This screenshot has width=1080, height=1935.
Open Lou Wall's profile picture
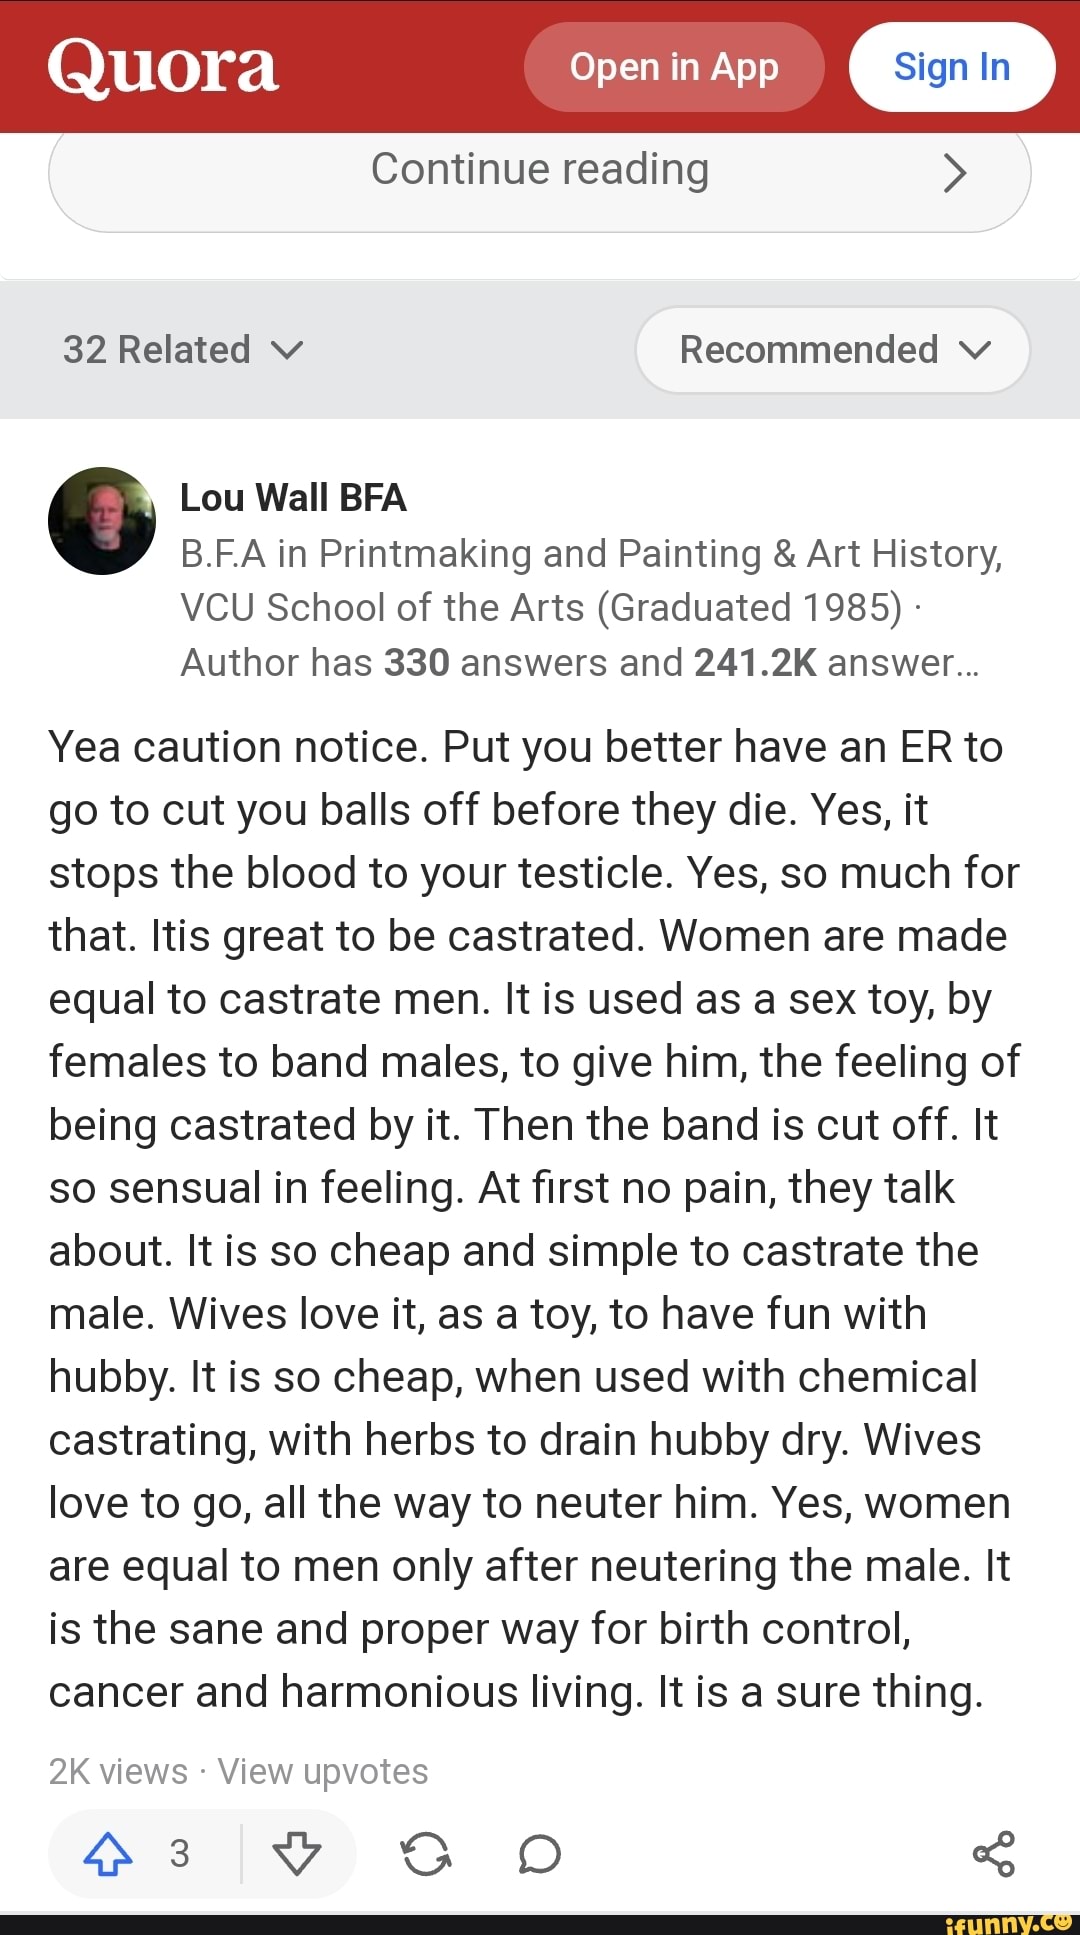click(102, 521)
